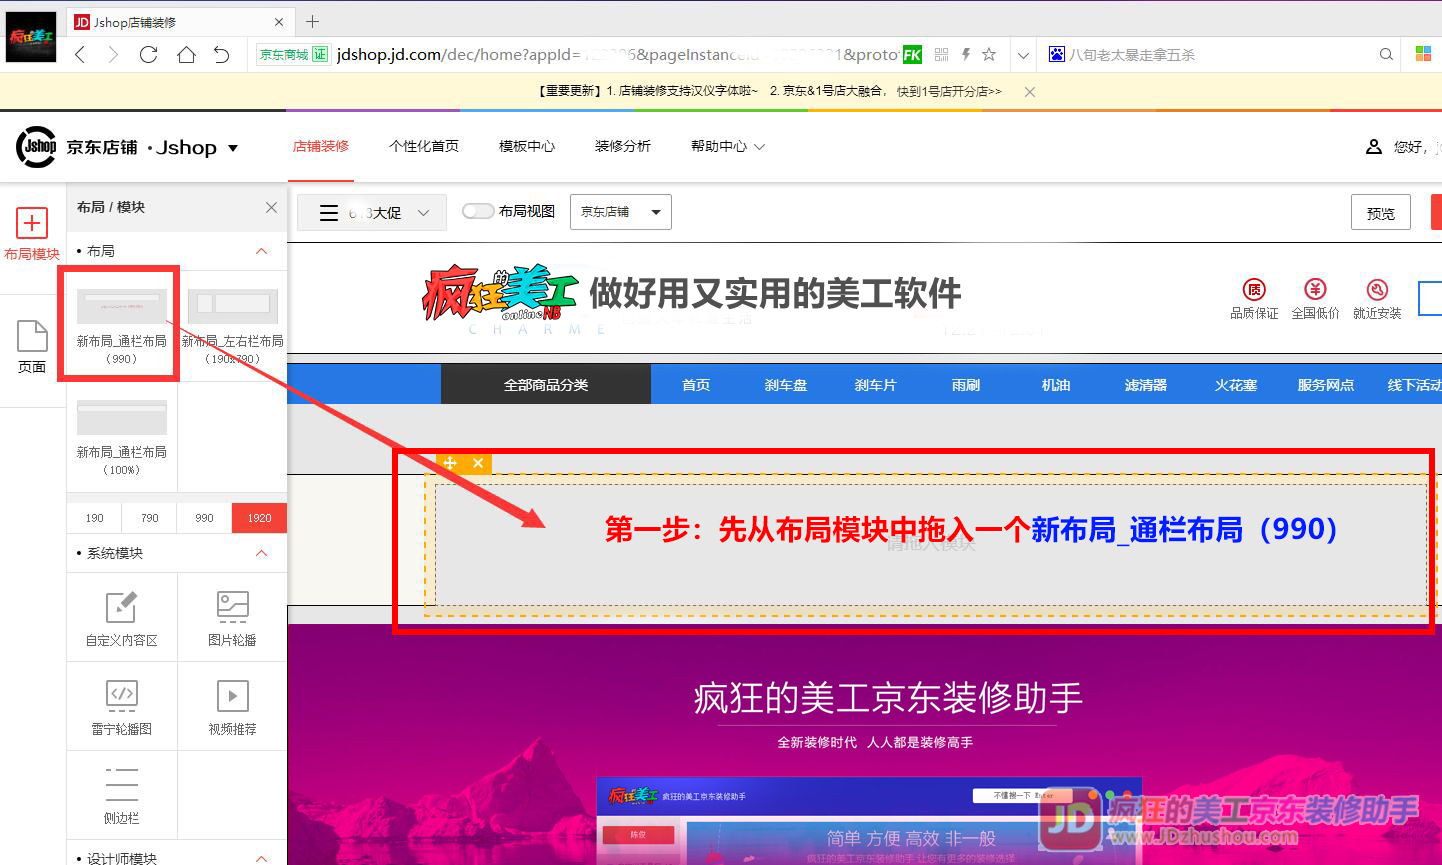Open a new browser tab with plus

coord(313,21)
